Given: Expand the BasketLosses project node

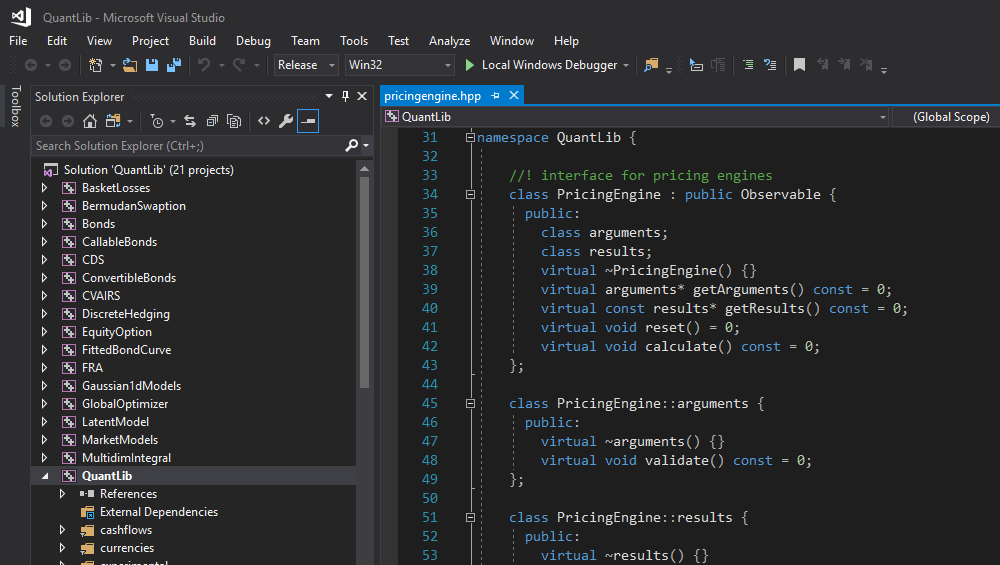Looking at the screenshot, I should 44,188.
